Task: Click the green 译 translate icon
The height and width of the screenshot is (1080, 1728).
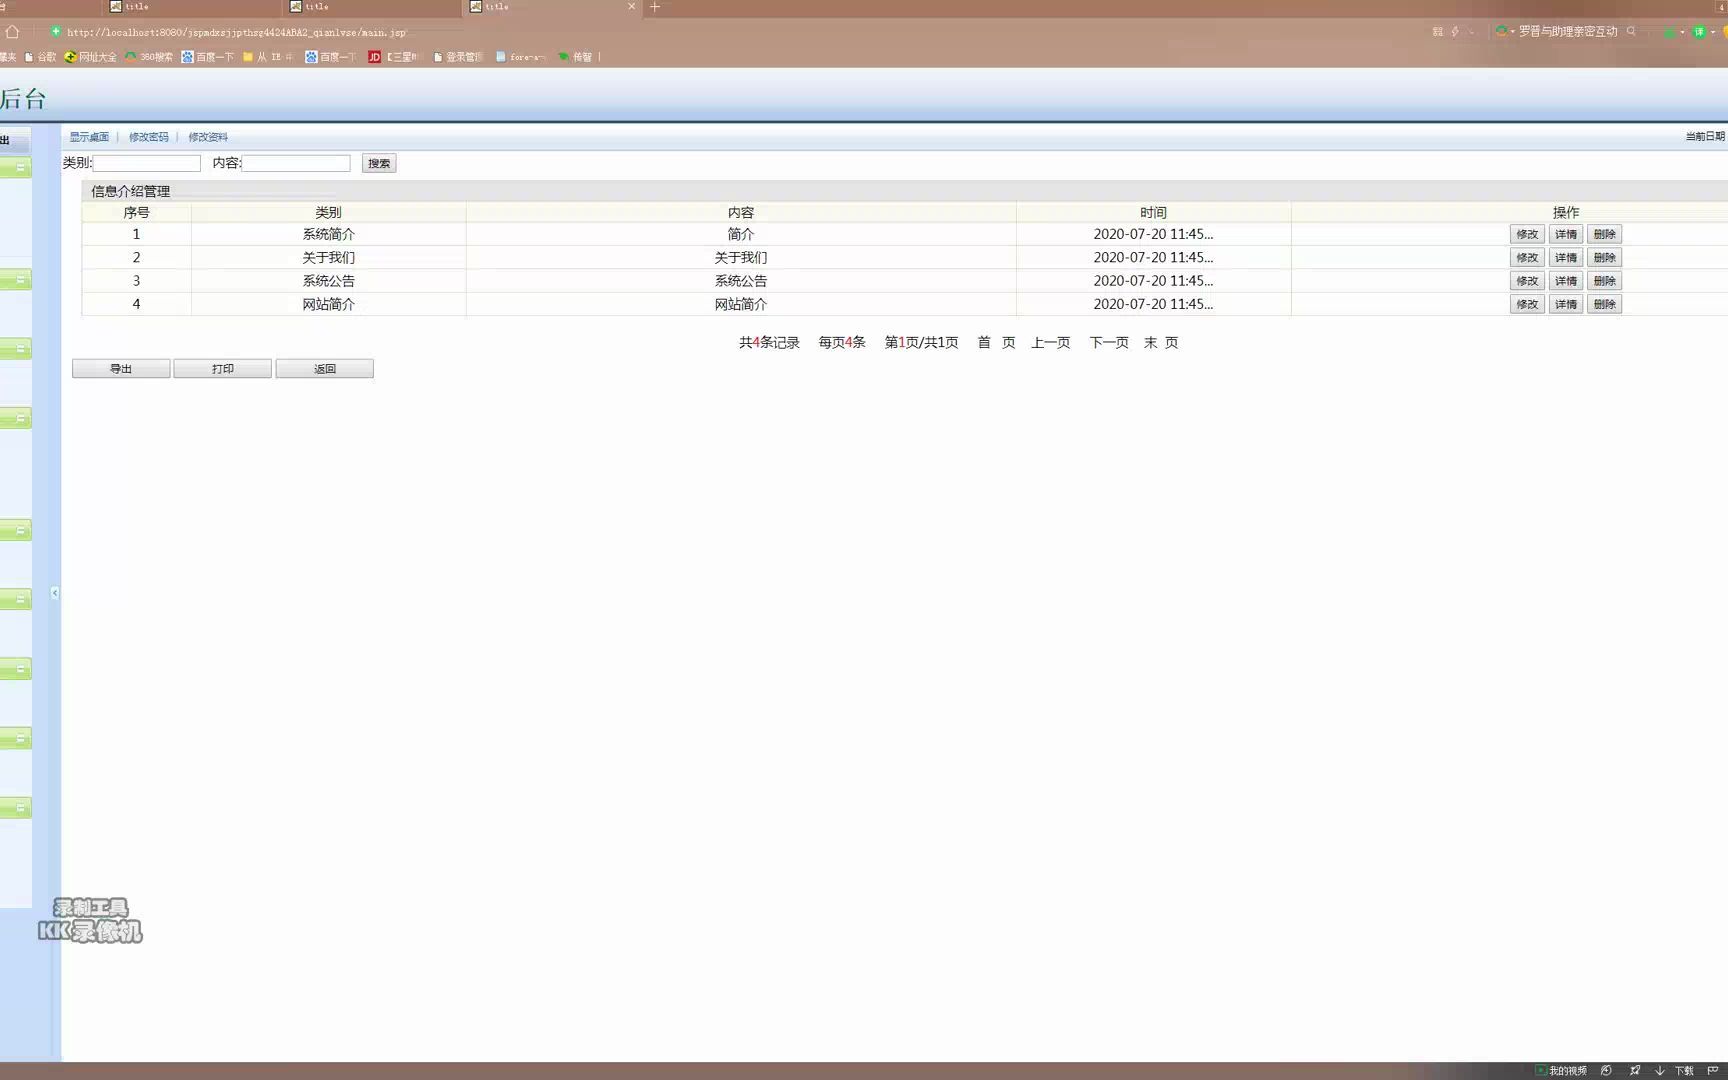Action: (x=1698, y=32)
